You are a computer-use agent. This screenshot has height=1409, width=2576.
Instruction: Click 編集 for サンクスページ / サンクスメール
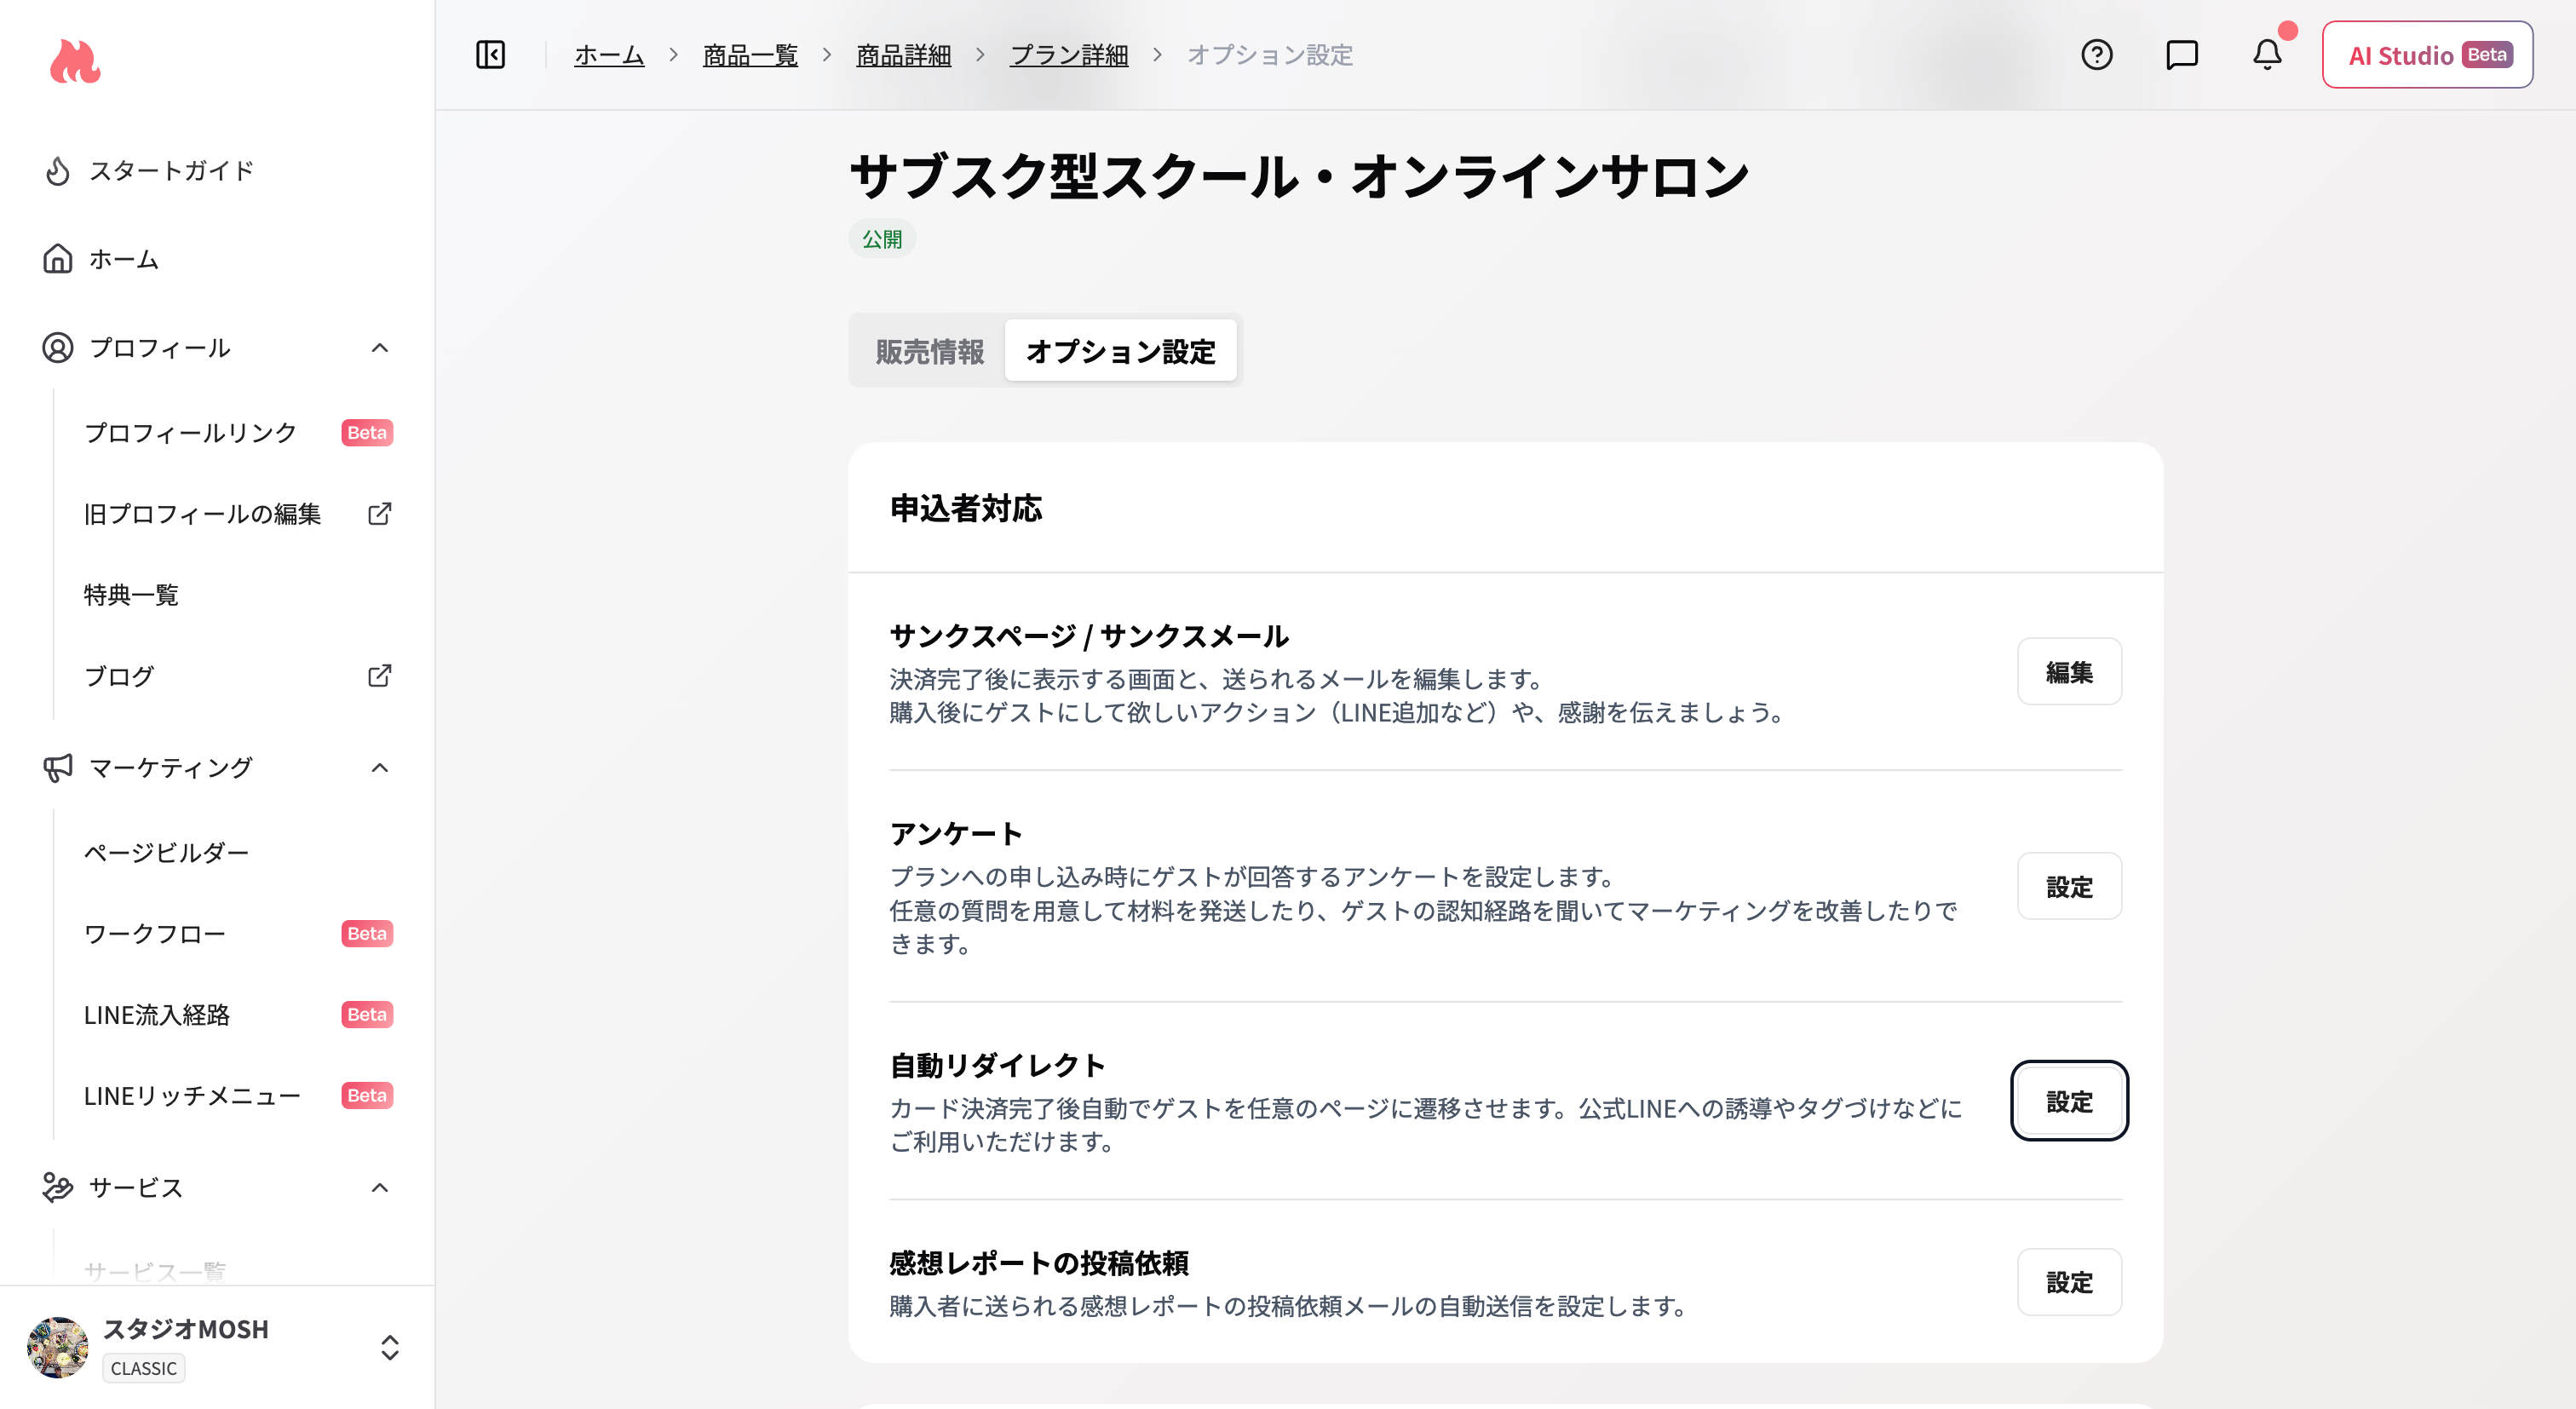pyautogui.click(x=2069, y=672)
